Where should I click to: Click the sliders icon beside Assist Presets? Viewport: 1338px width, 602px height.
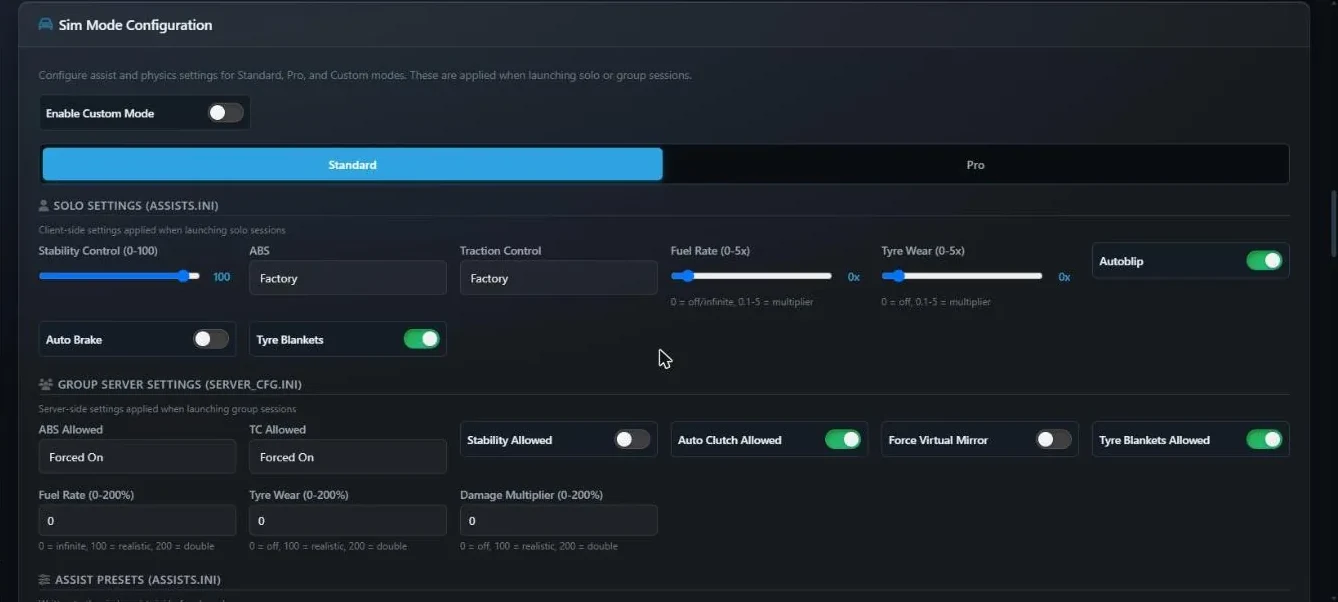click(44, 580)
